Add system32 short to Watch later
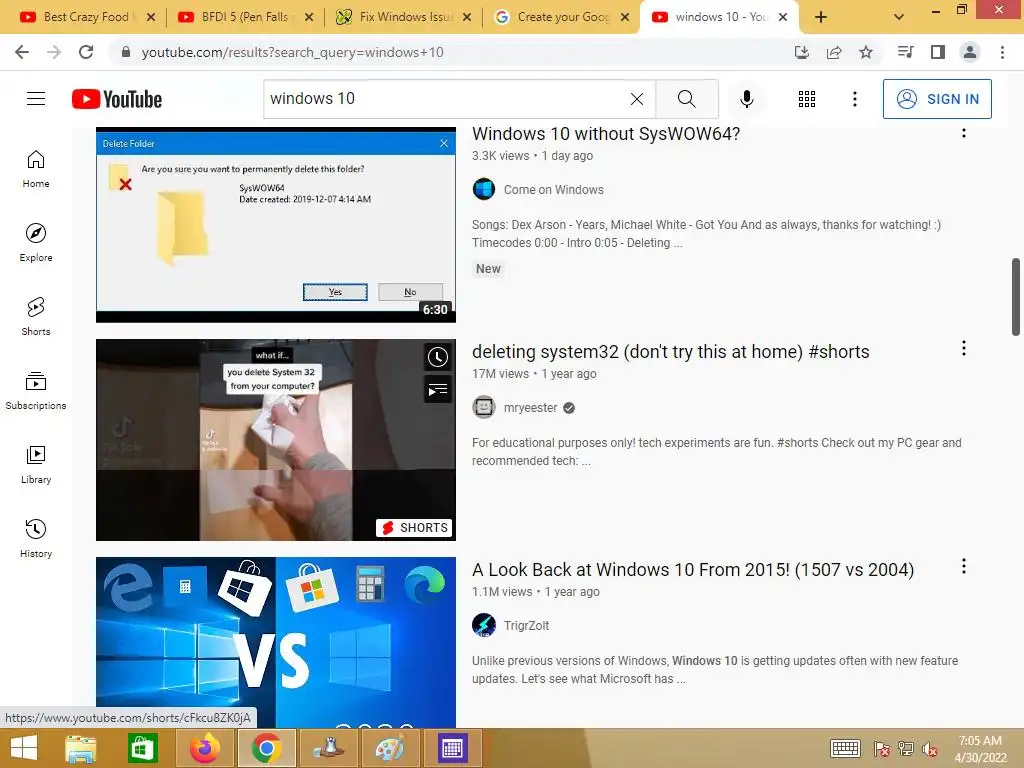This screenshot has height=768, width=1024. (438, 357)
